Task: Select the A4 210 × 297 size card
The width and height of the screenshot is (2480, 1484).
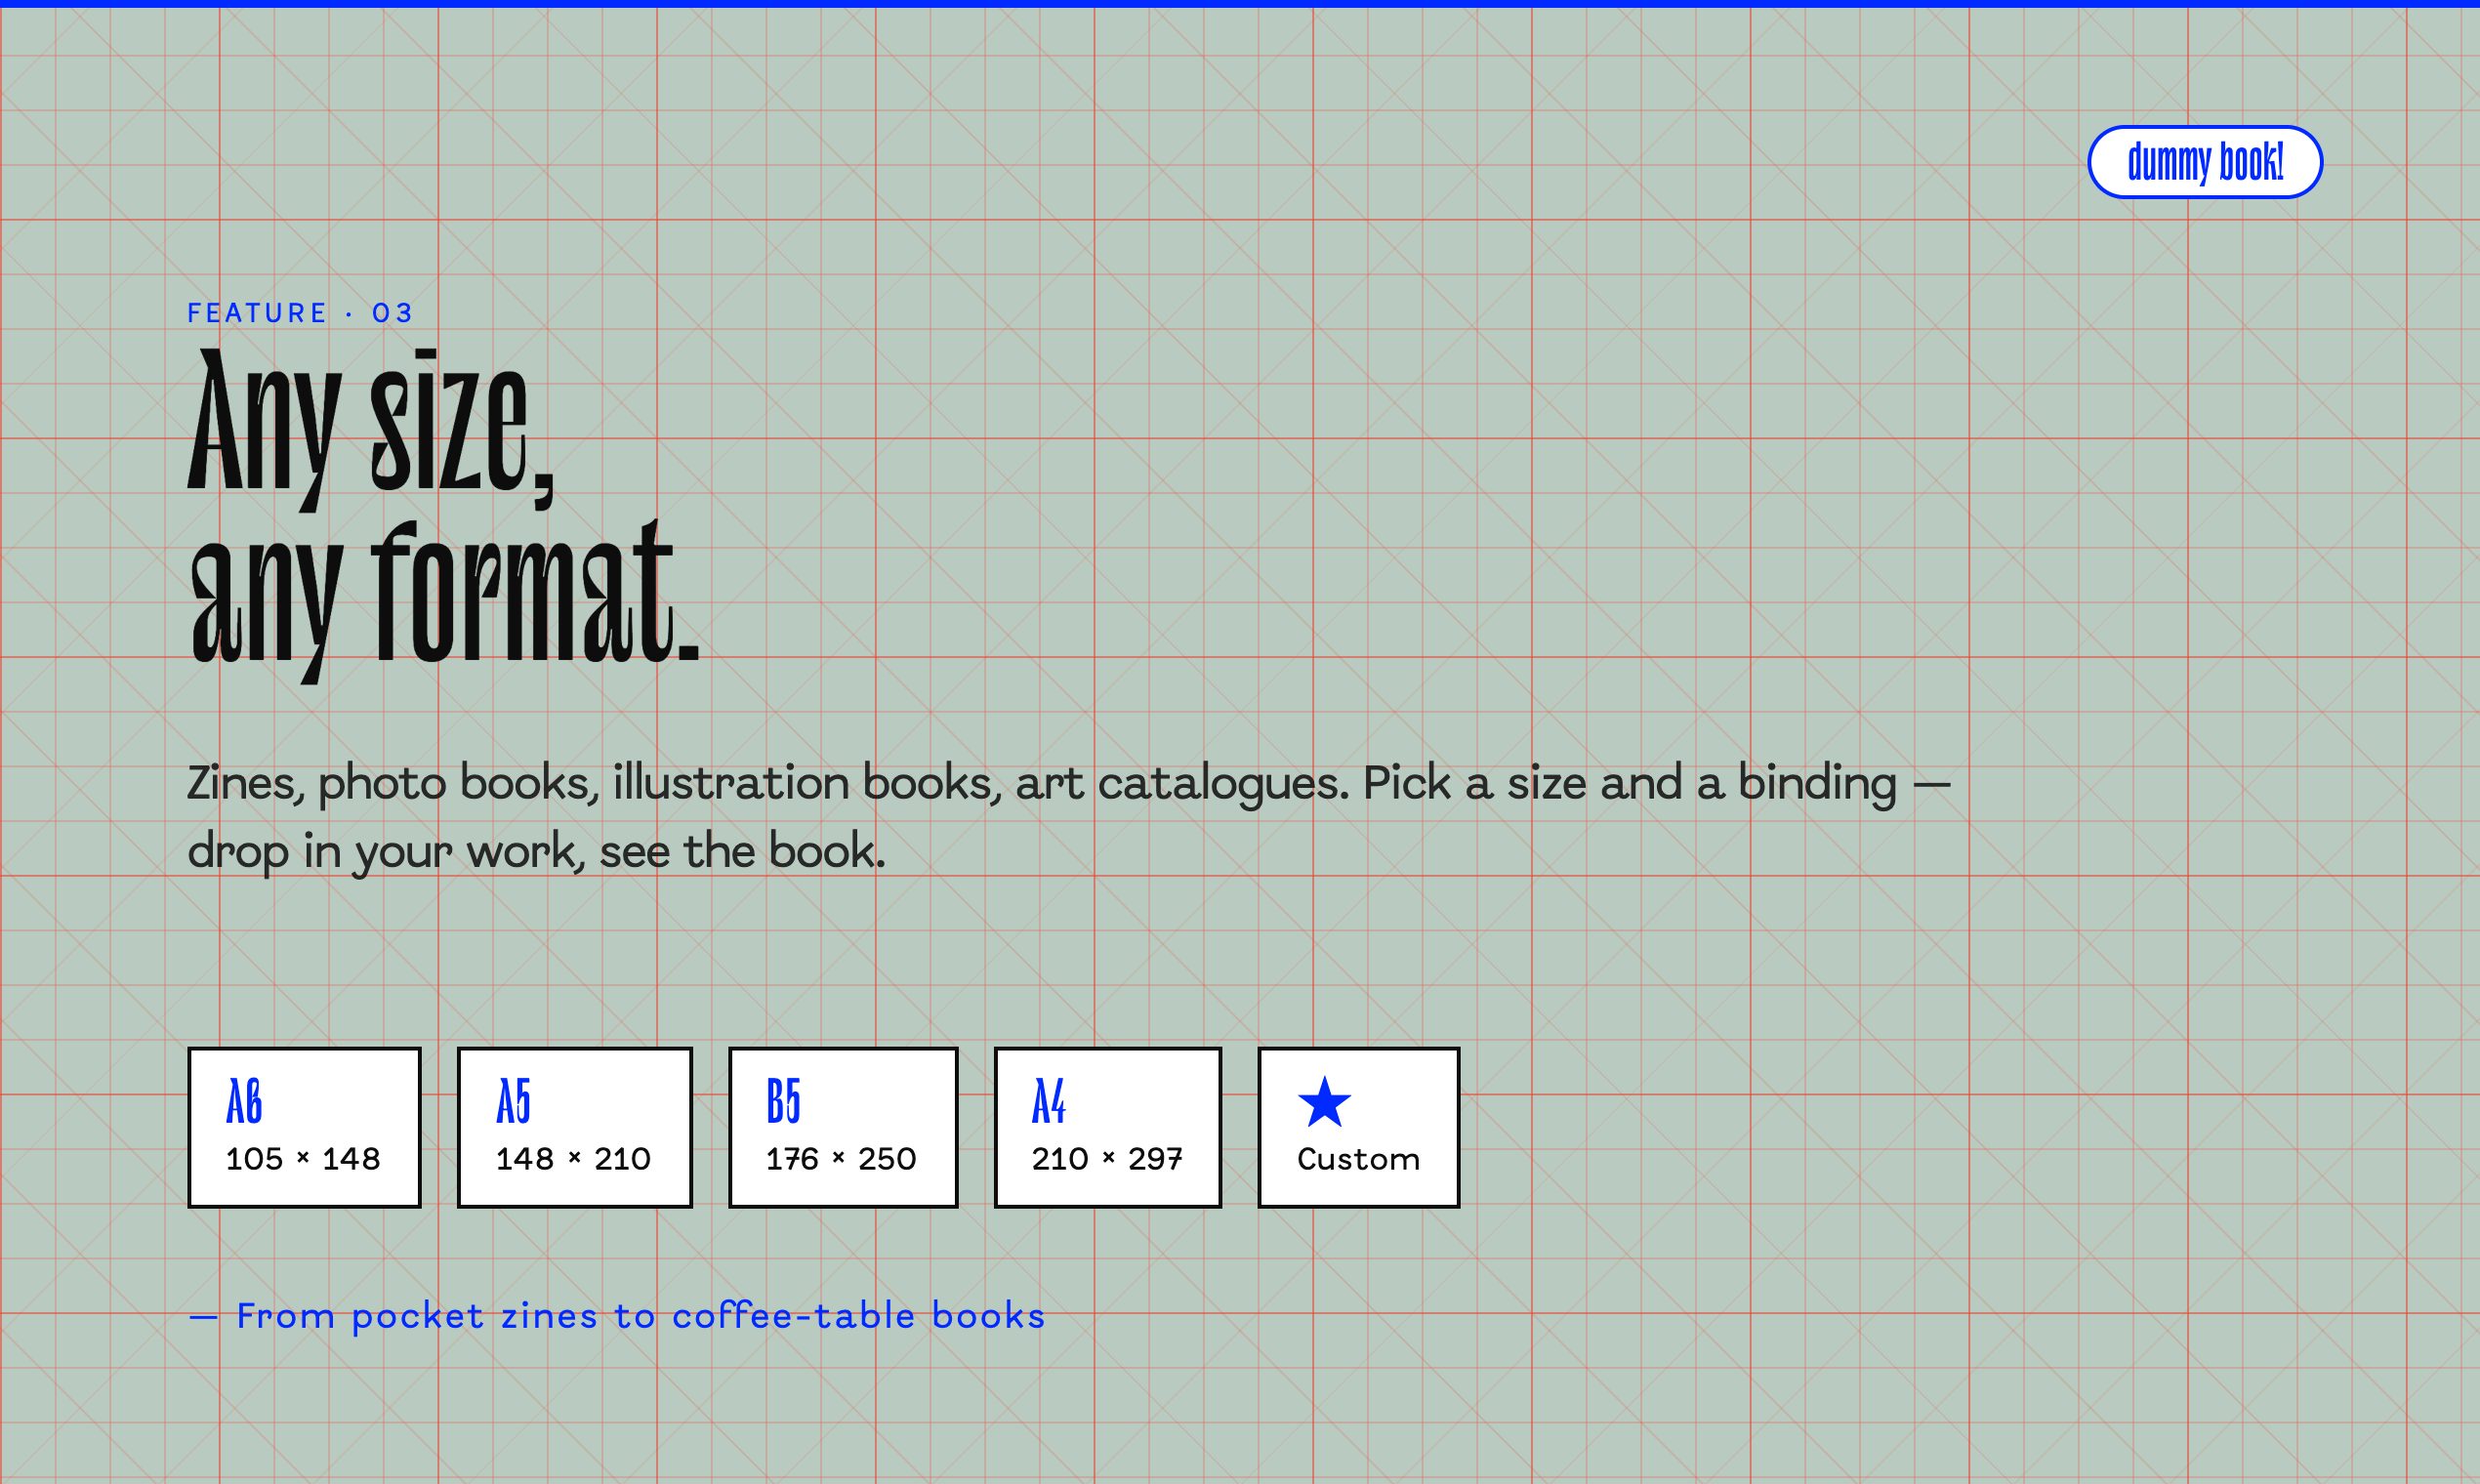Action: coord(1108,1127)
